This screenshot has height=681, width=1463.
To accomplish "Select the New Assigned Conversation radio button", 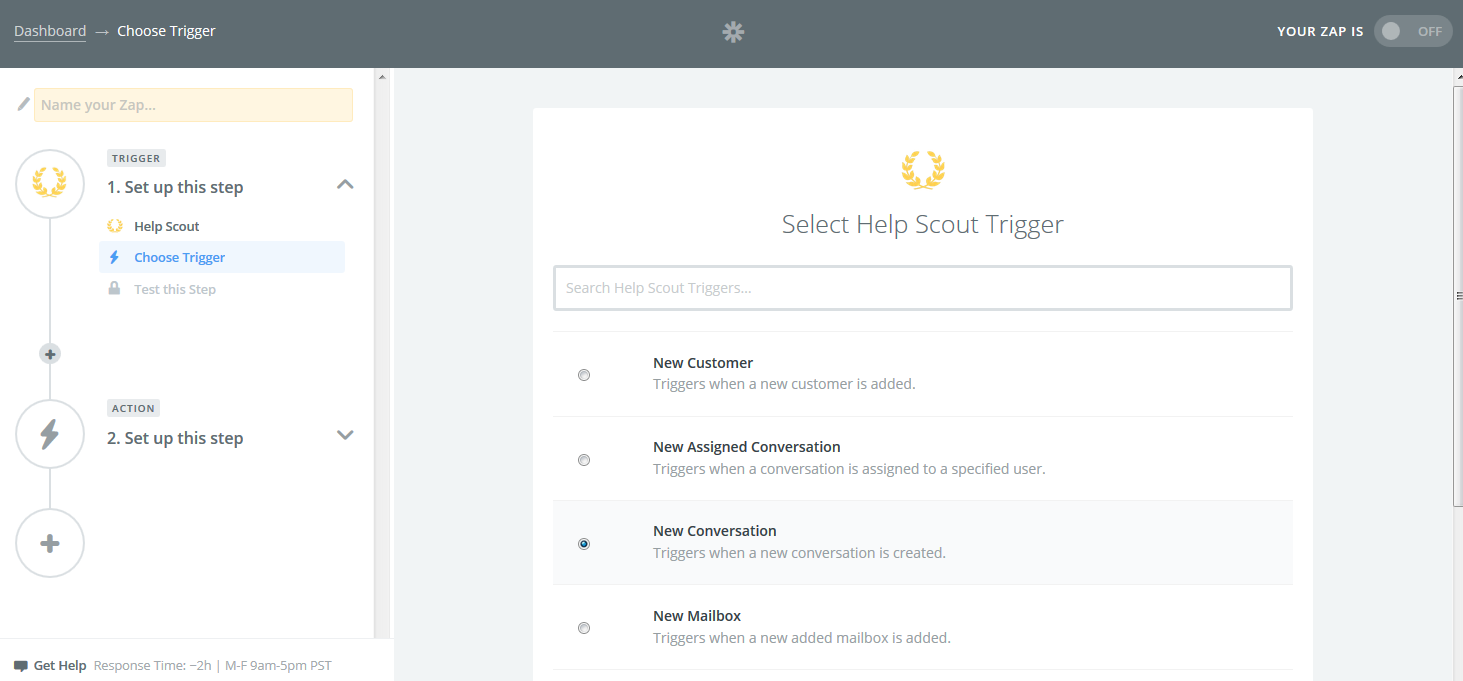I will (584, 460).
